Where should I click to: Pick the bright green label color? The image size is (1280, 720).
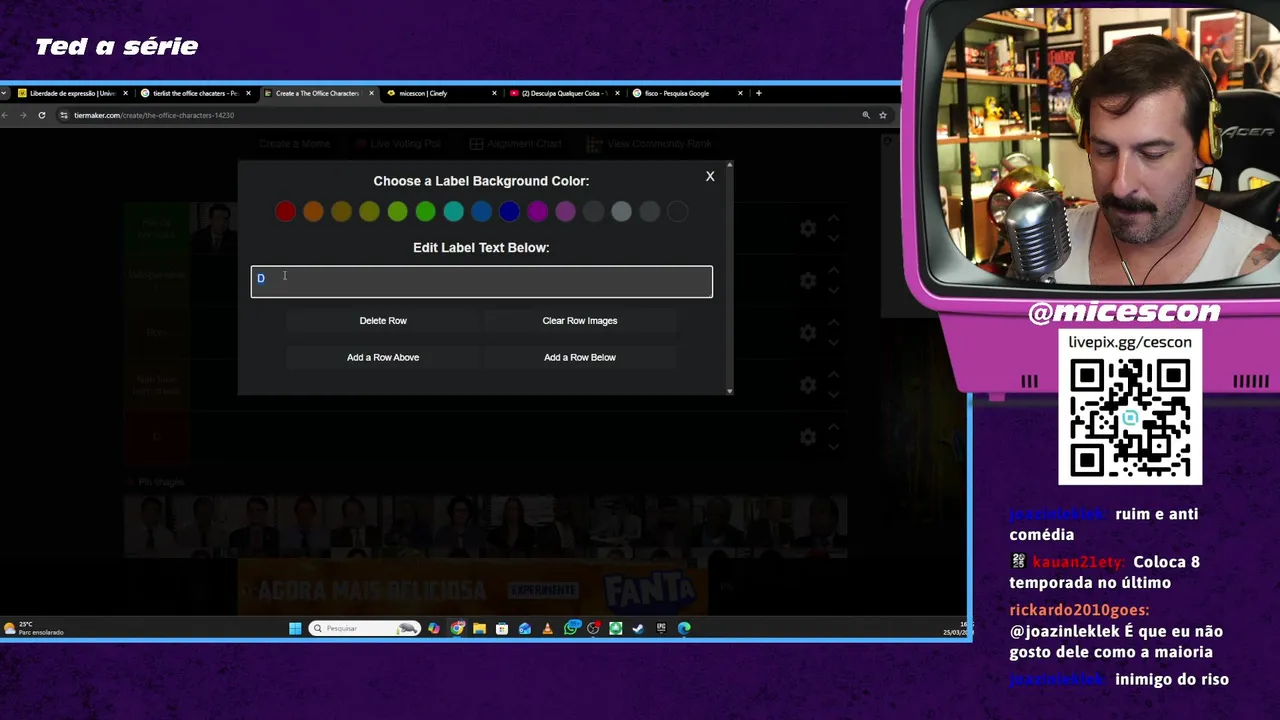click(425, 212)
